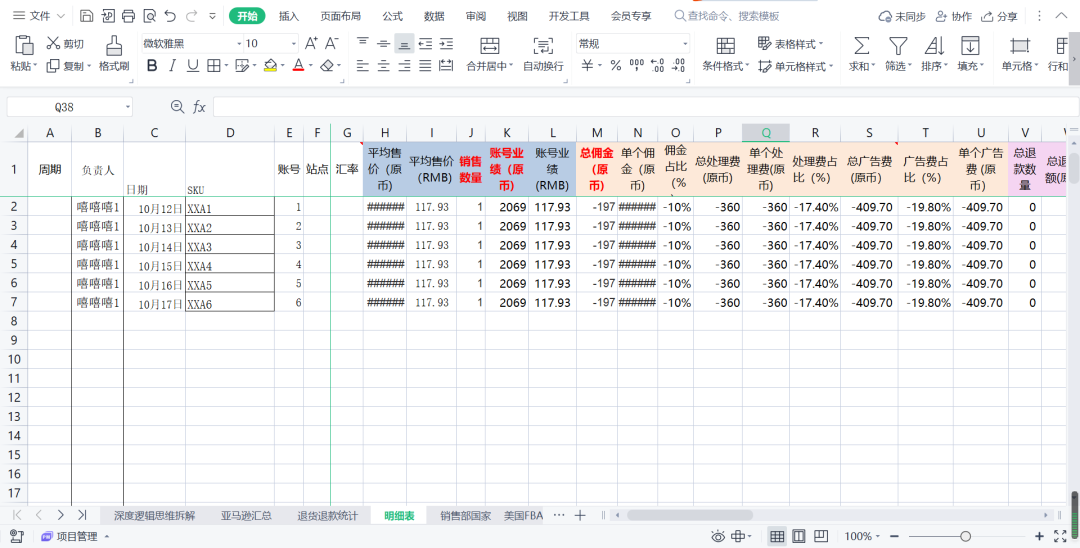Toggle italic formatting

pyautogui.click(x=172, y=65)
